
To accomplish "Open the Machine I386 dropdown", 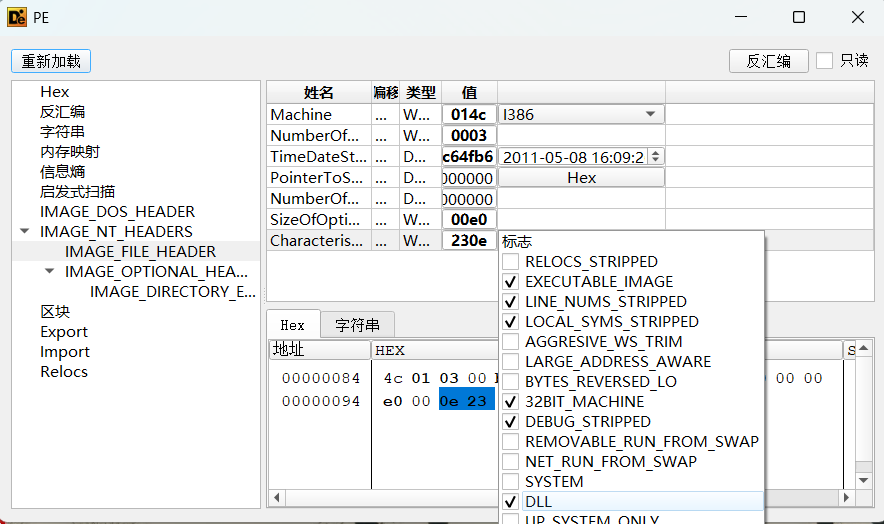I will [x=581, y=115].
